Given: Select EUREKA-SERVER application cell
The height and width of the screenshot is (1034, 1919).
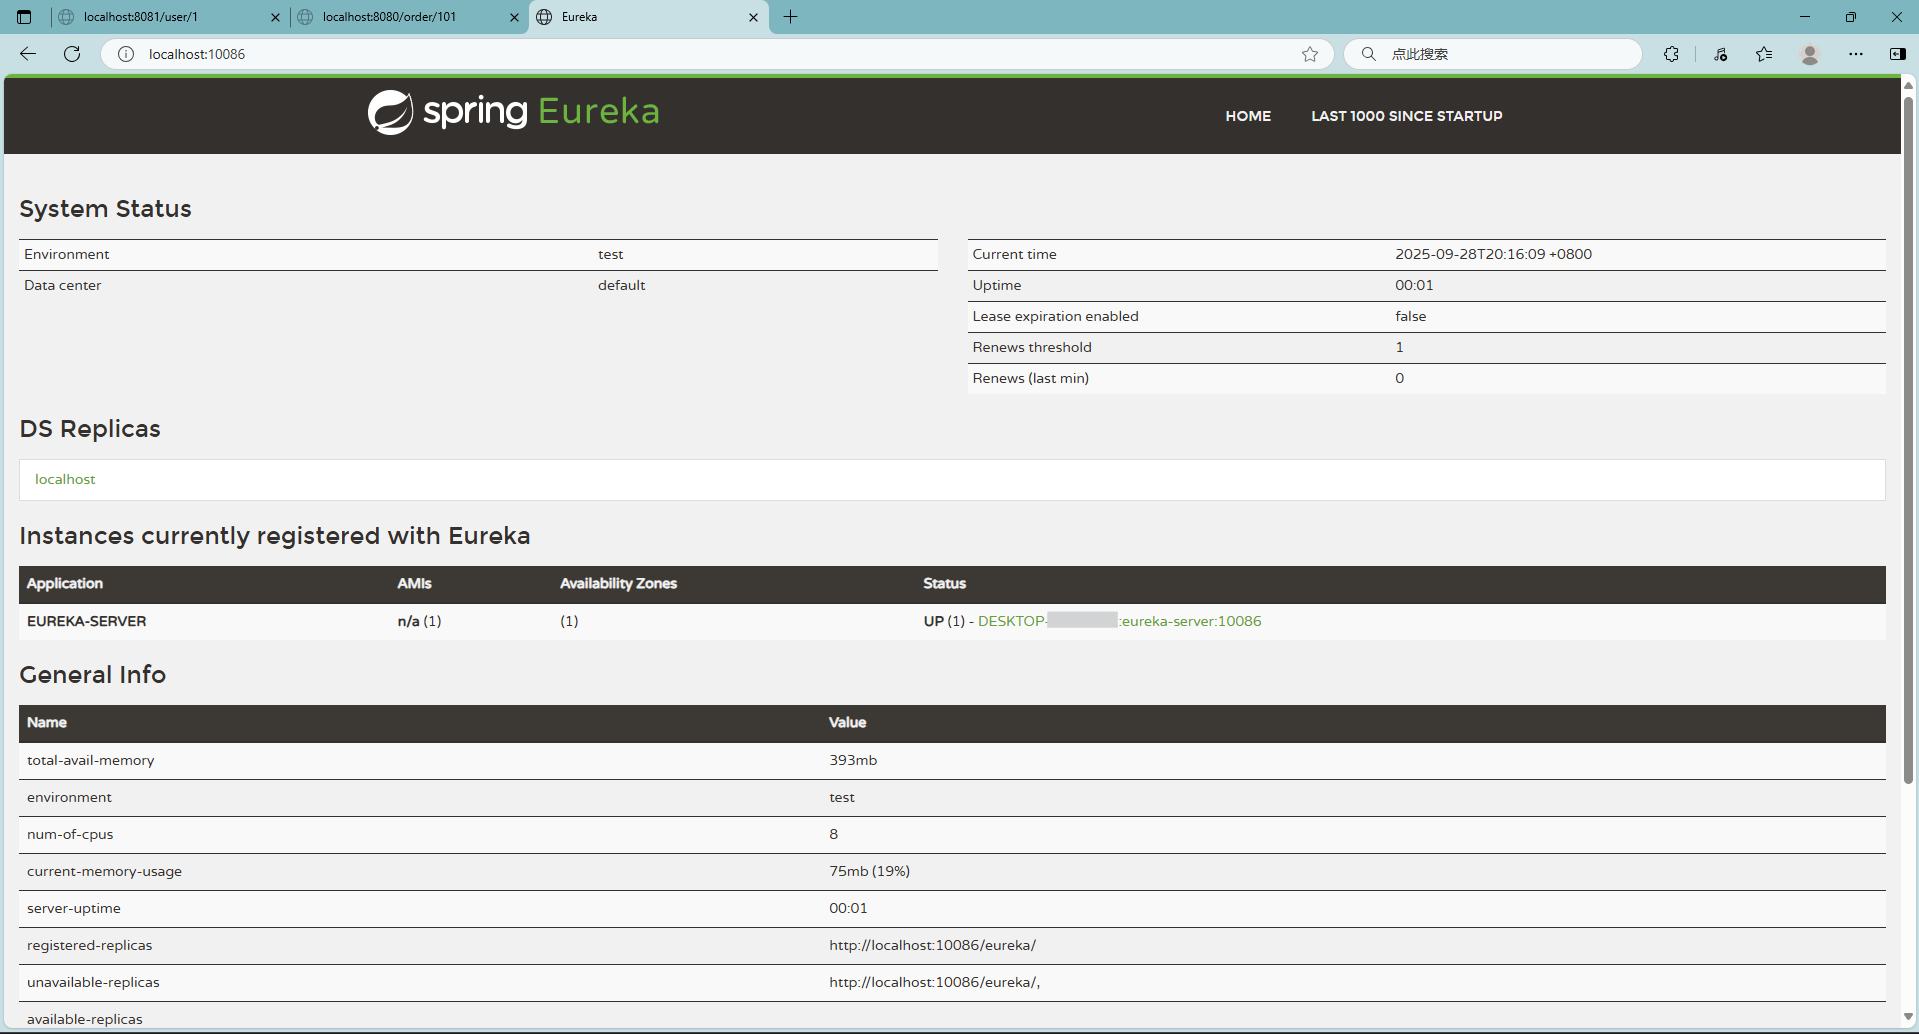Looking at the screenshot, I should [x=87, y=621].
